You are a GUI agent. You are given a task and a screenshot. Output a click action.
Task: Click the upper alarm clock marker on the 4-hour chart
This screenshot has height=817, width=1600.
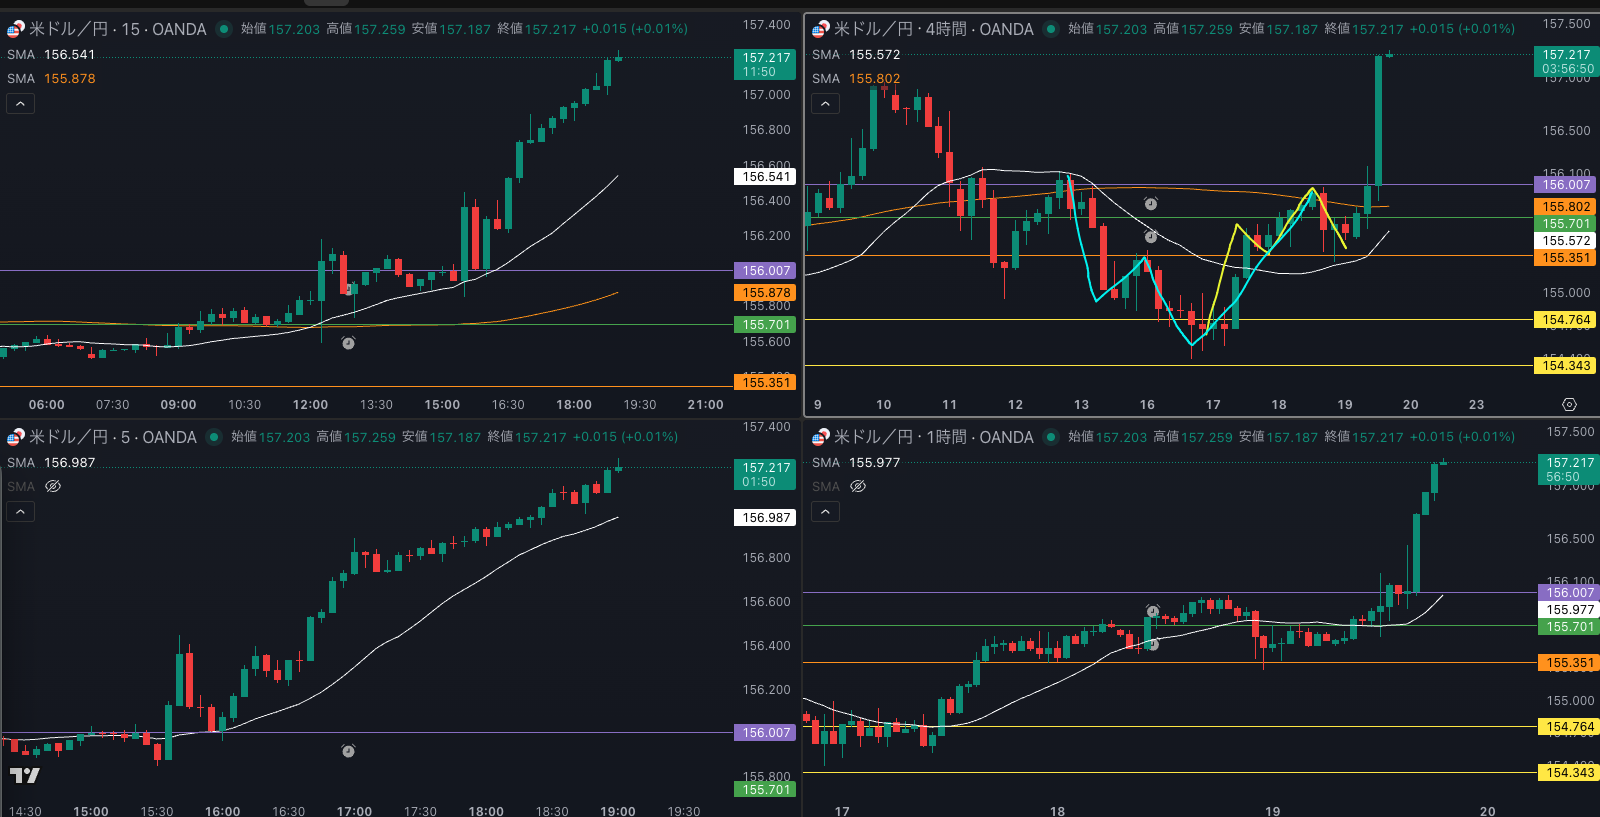[x=1151, y=204]
